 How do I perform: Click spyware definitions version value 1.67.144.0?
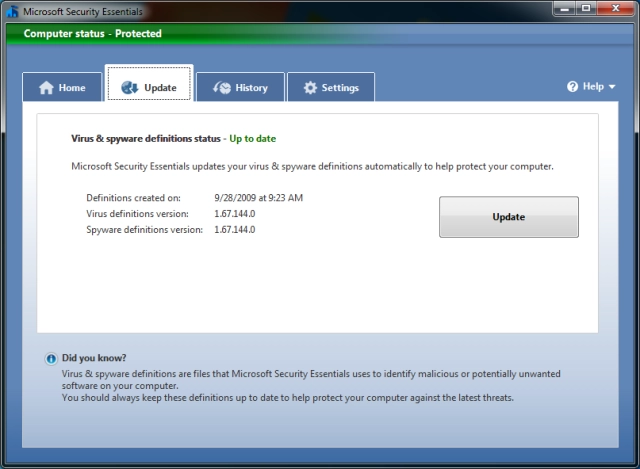(x=235, y=230)
